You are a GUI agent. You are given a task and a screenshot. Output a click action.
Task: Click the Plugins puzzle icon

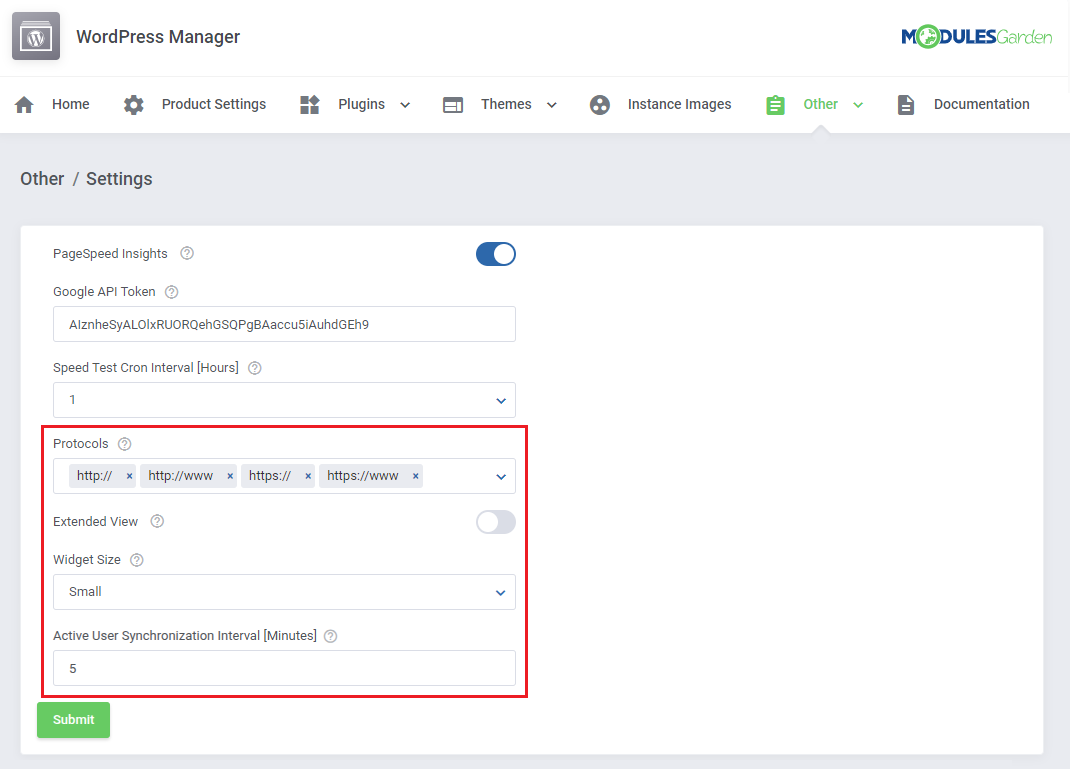(x=310, y=104)
